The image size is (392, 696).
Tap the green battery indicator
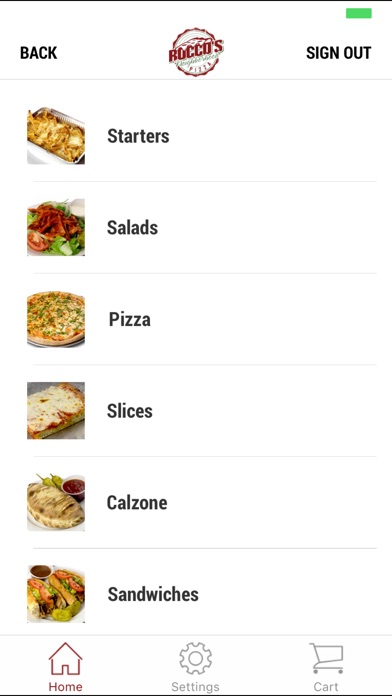(359, 13)
